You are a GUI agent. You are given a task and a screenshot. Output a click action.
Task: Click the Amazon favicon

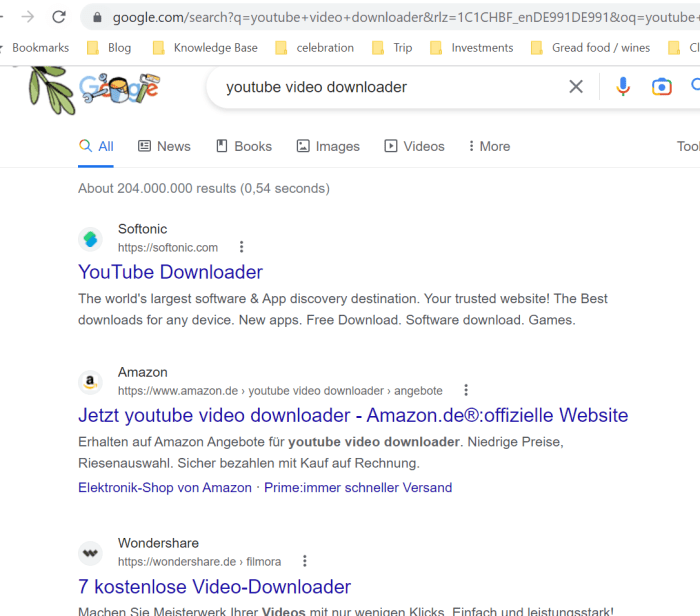tap(90, 382)
